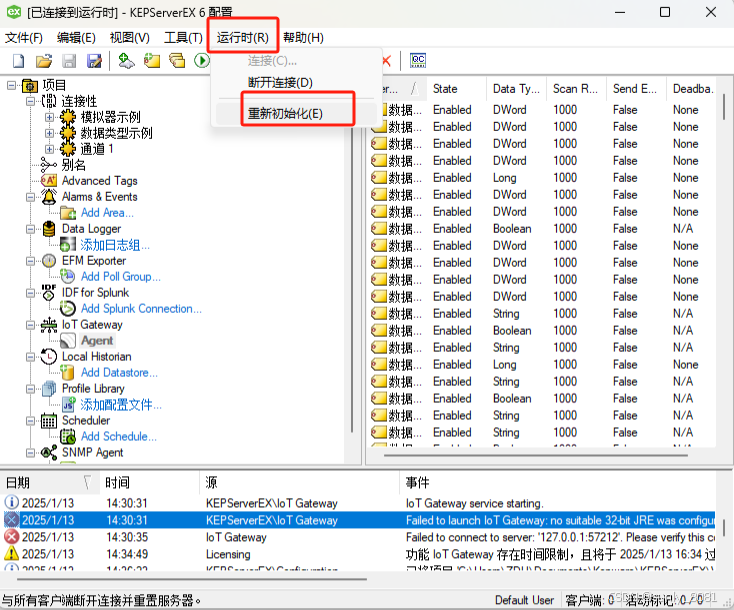Sort event log by 源 column

click(x=300, y=482)
